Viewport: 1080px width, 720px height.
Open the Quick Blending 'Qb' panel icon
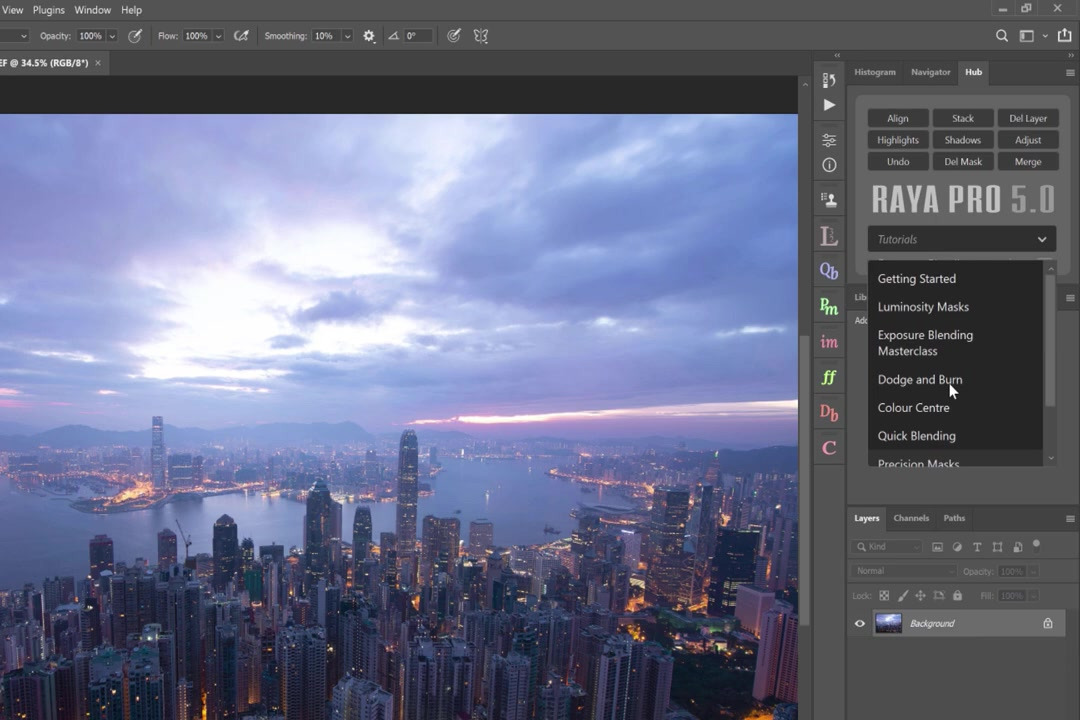coord(829,271)
